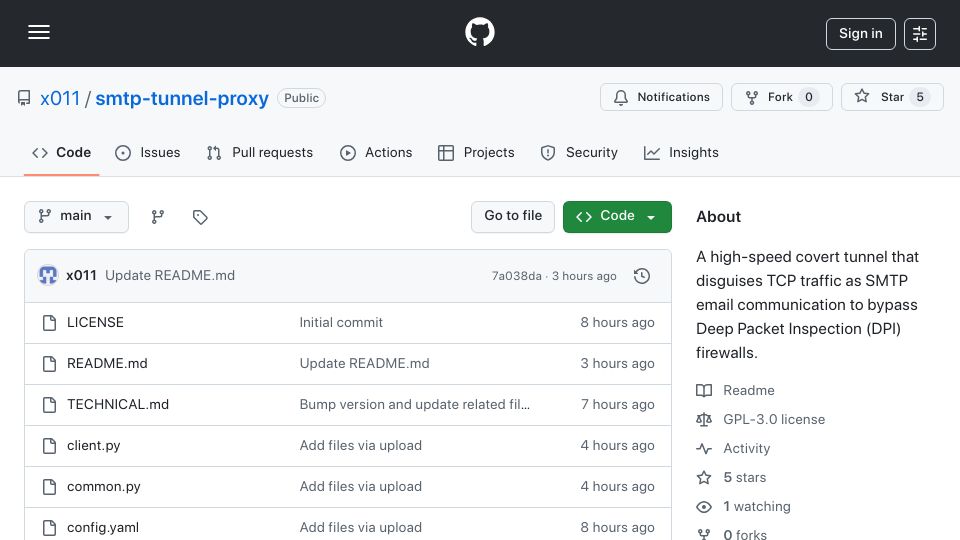Click the Public visibility label
Viewport: 960px width, 540px height.
tap(301, 98)
